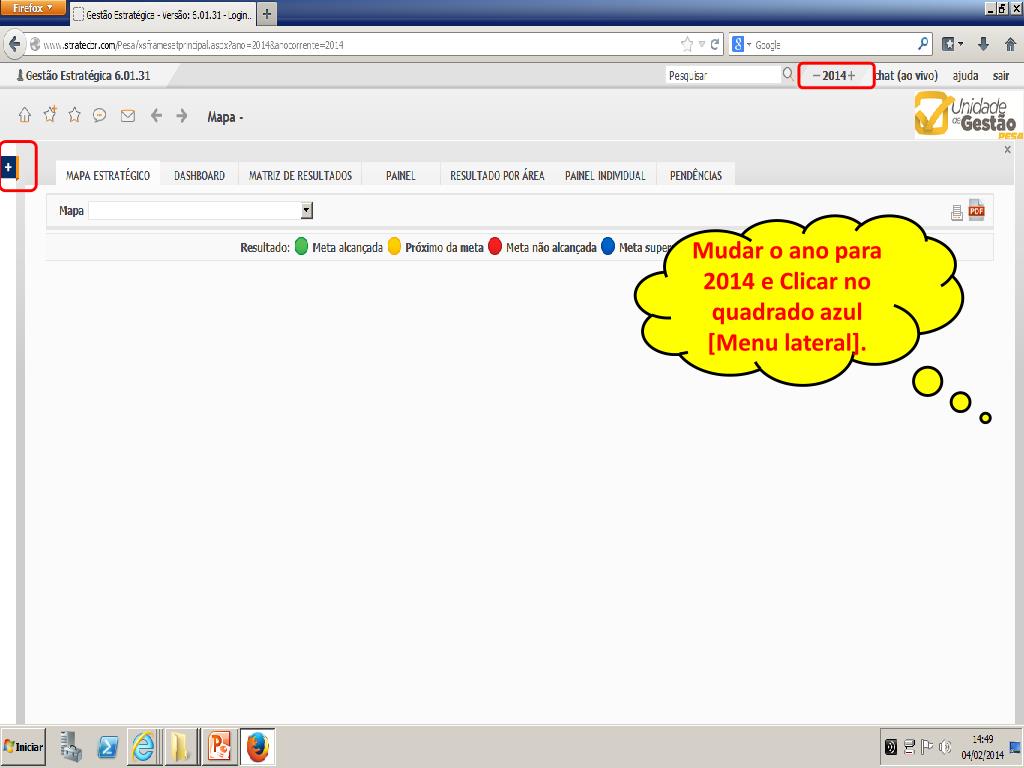This screenshot has height=768, width=1024.
Task: Switch to MAPA ESTRATÉGICO tab
Action: pos(108,175)
